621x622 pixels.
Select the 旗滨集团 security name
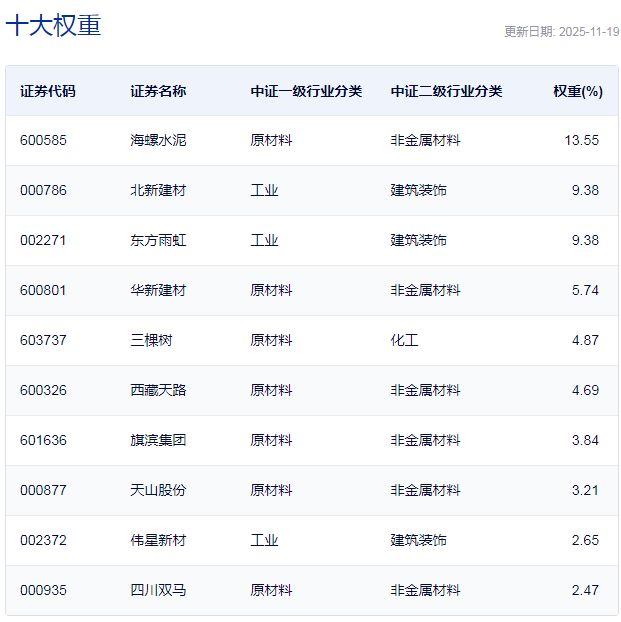[x=158, y=441]
